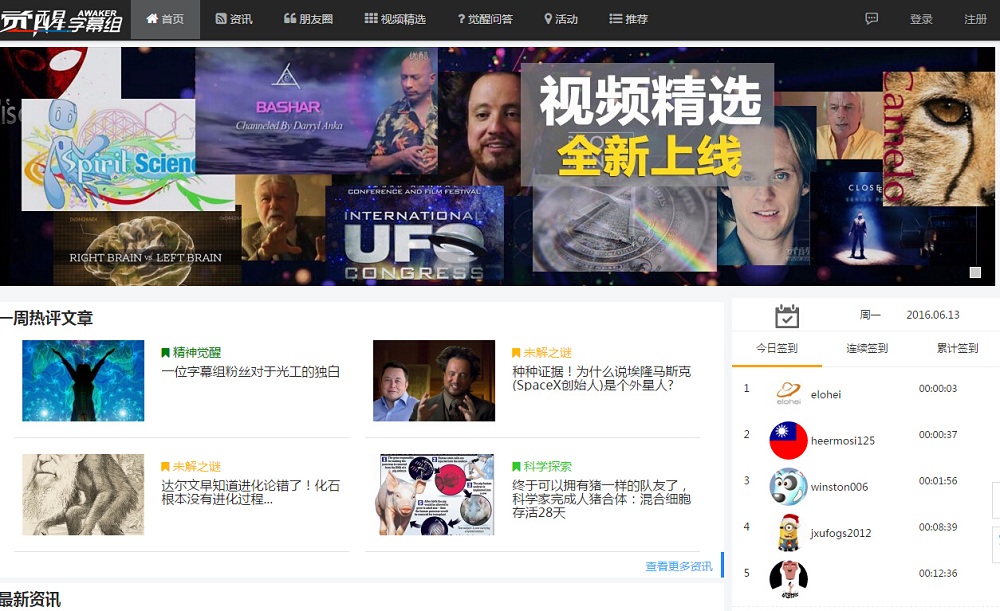Open the 科学探索 category tag
Image resolution: width=1000 pixels, height=611 pixels.
click(x=541, y=466)
